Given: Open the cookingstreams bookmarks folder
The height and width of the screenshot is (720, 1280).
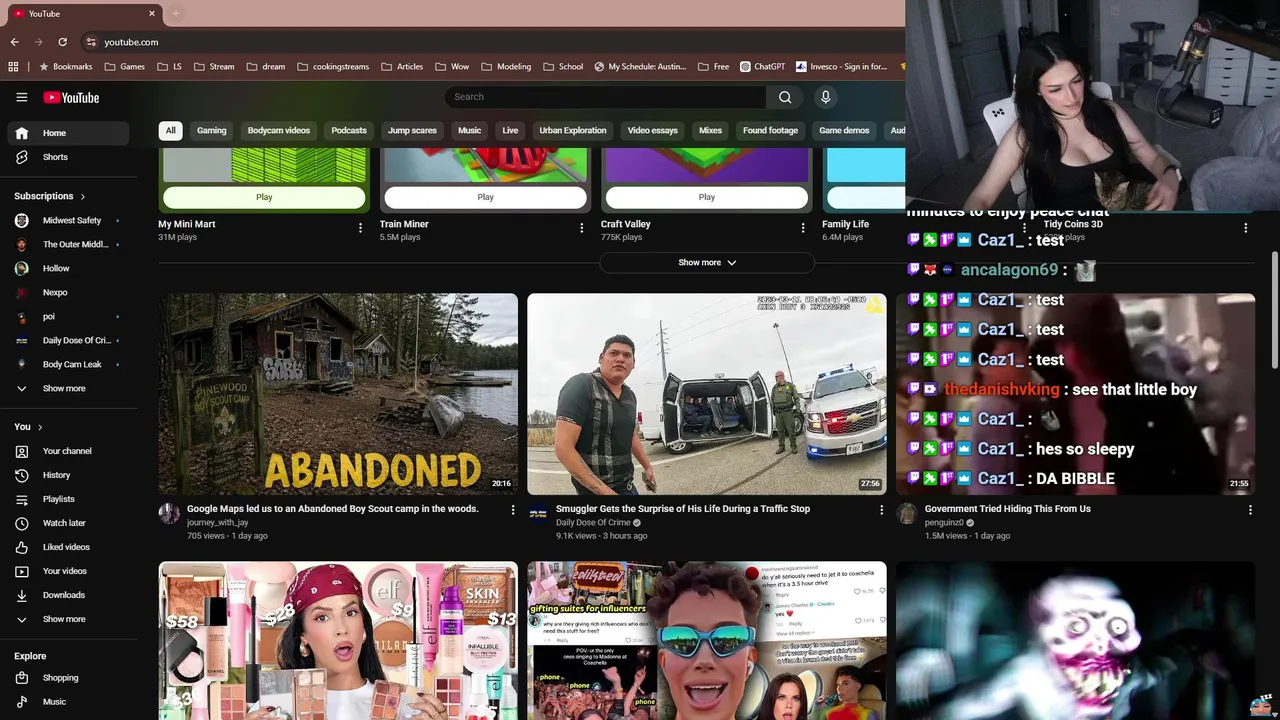Looking at the screenshot, I should tap(333, 67).
